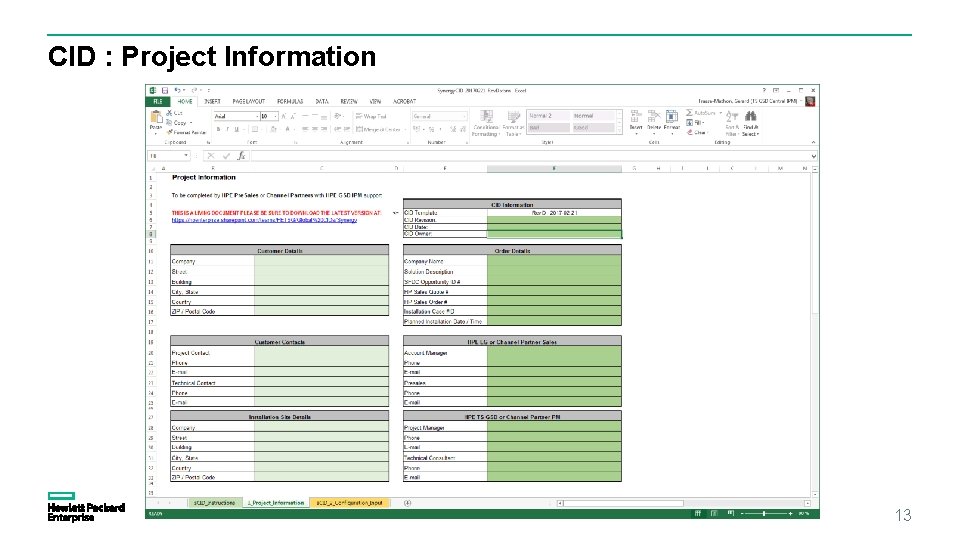The width and height of the screenshot is (960, 540).
Task: Open the FILE tab
Action: click(x=157, y=102)
